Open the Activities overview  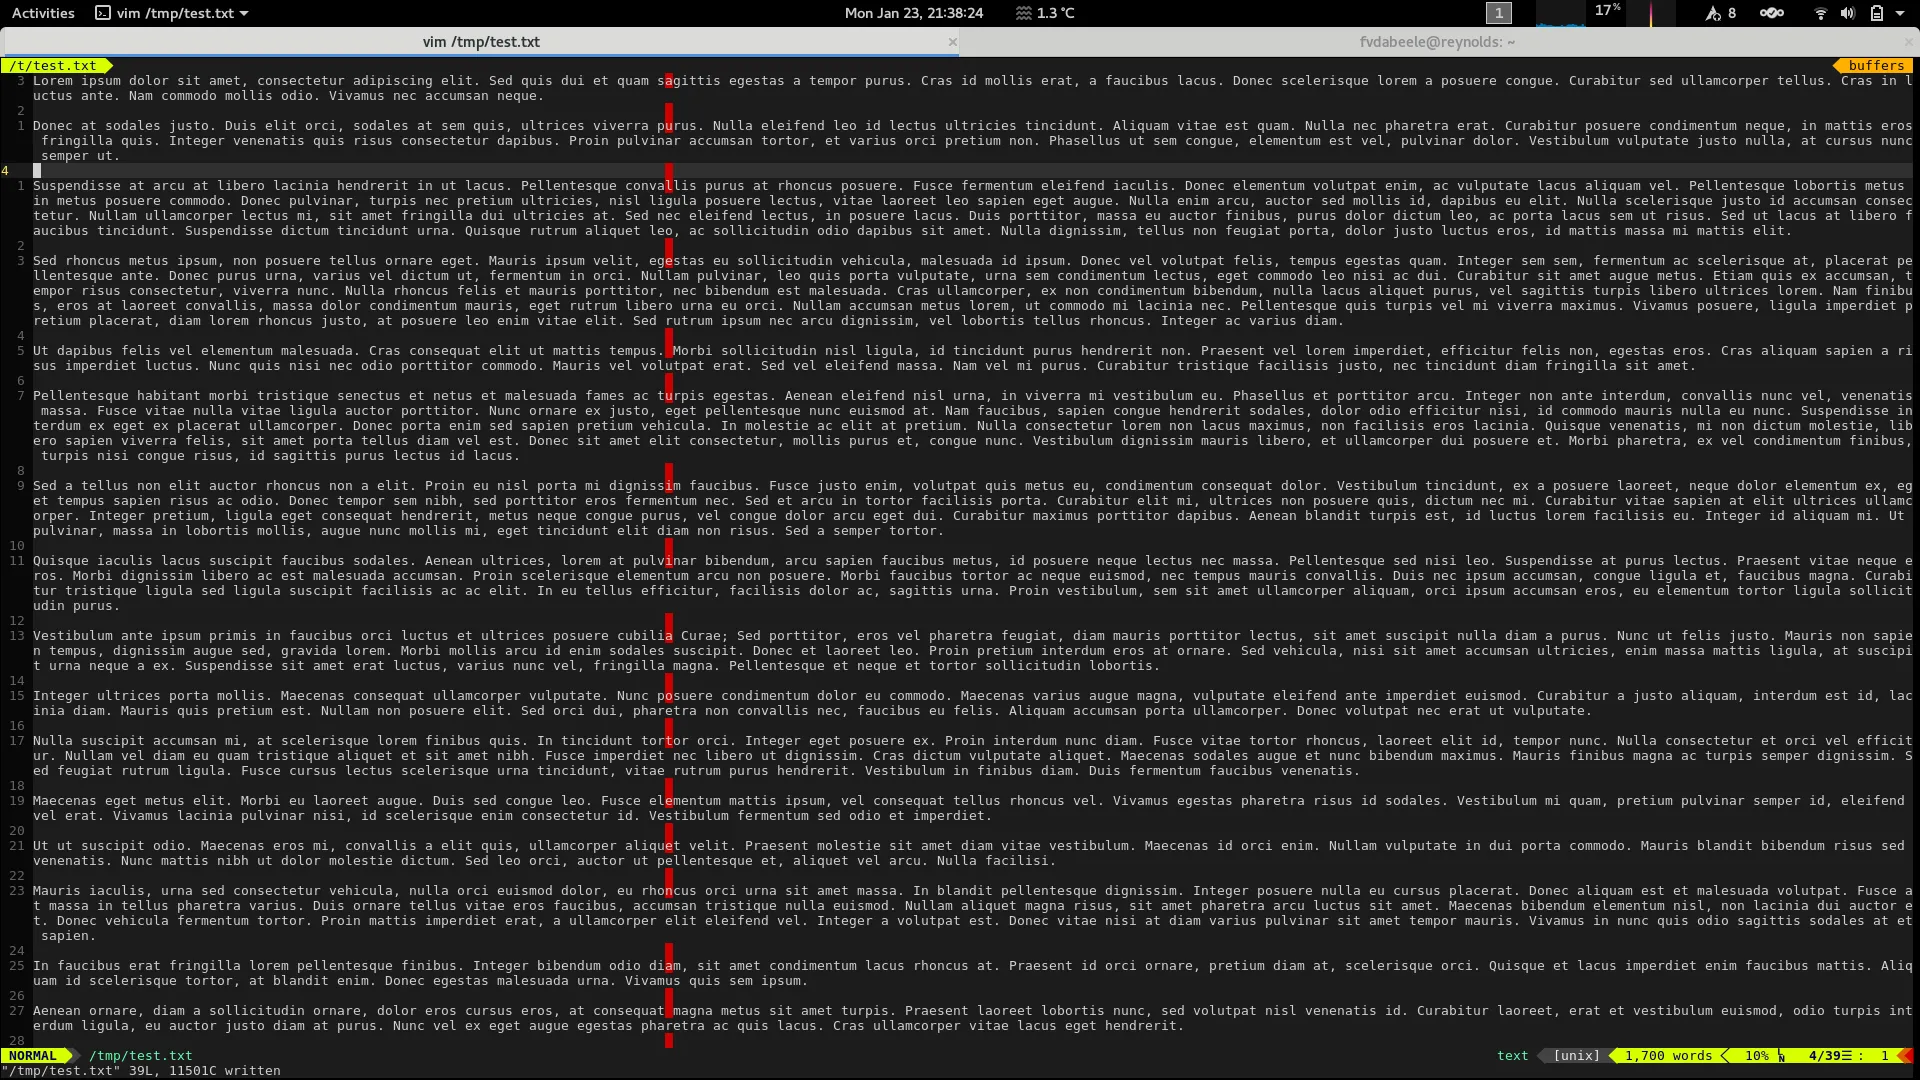[x=43, y=13]
